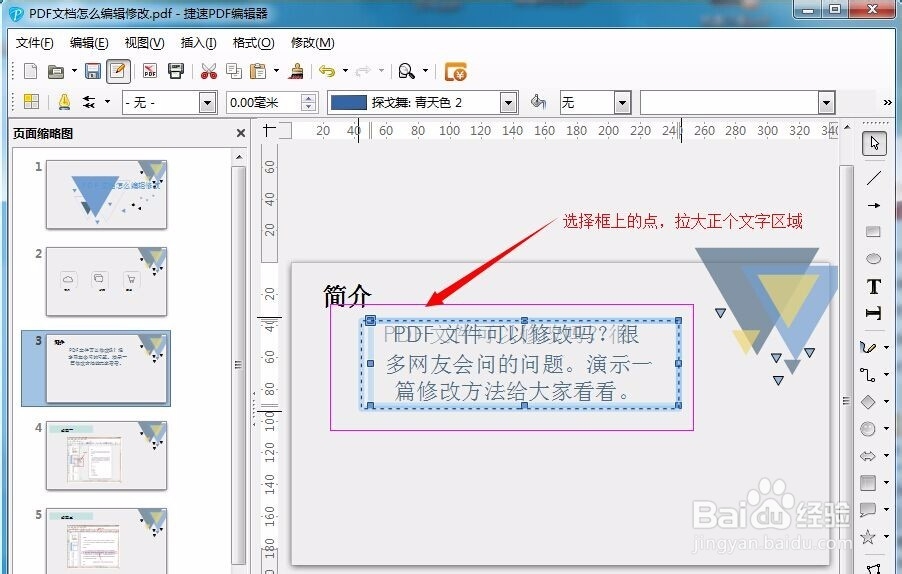
Task: Select the Line drawing tool
Action: point(873,178)
